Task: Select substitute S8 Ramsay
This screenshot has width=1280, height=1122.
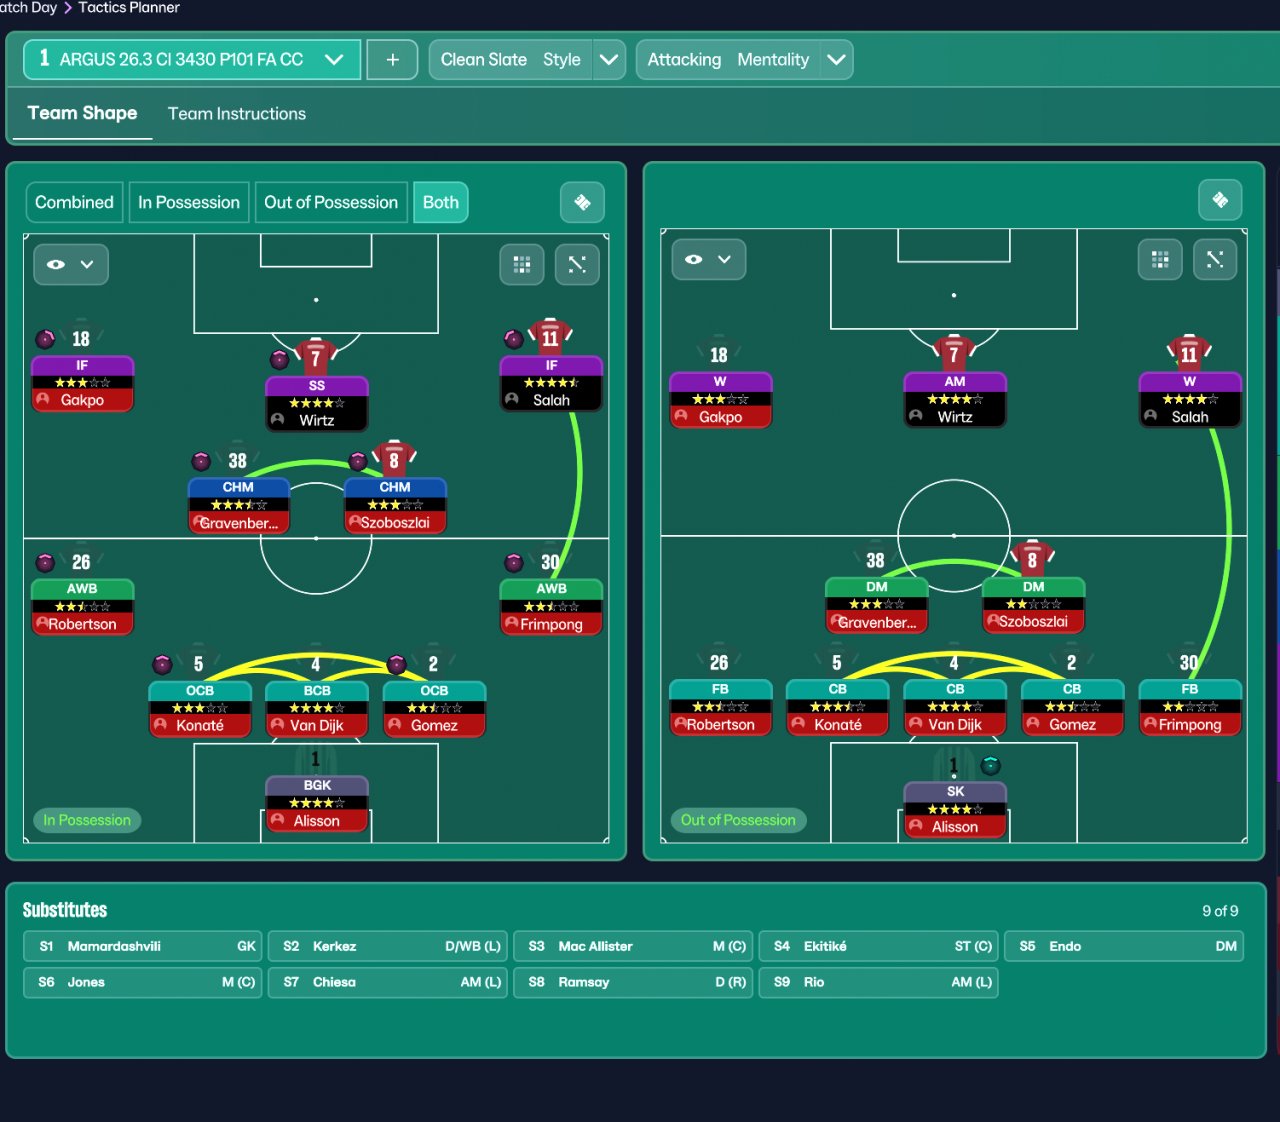Action: (x=633, y=983)
